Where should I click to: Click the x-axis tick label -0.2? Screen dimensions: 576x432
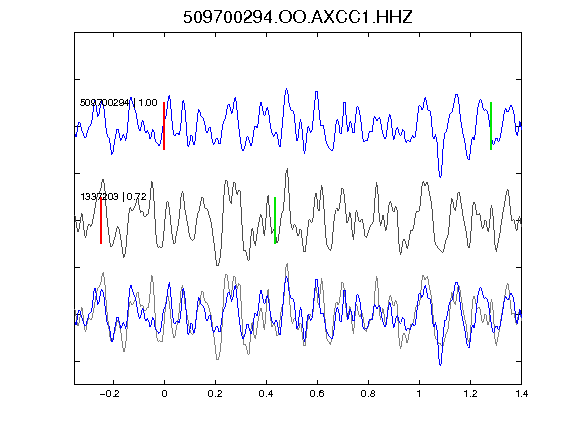click(x=109, y=394)
